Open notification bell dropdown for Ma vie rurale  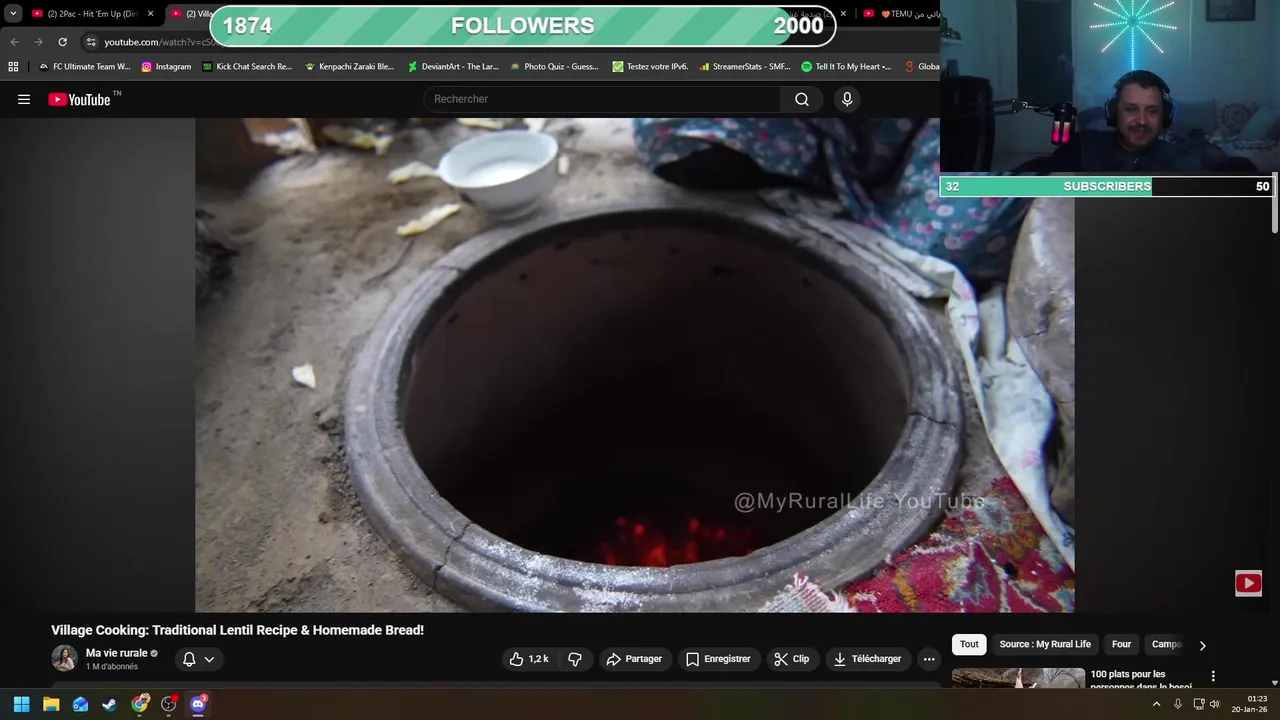tap(198, 659)
